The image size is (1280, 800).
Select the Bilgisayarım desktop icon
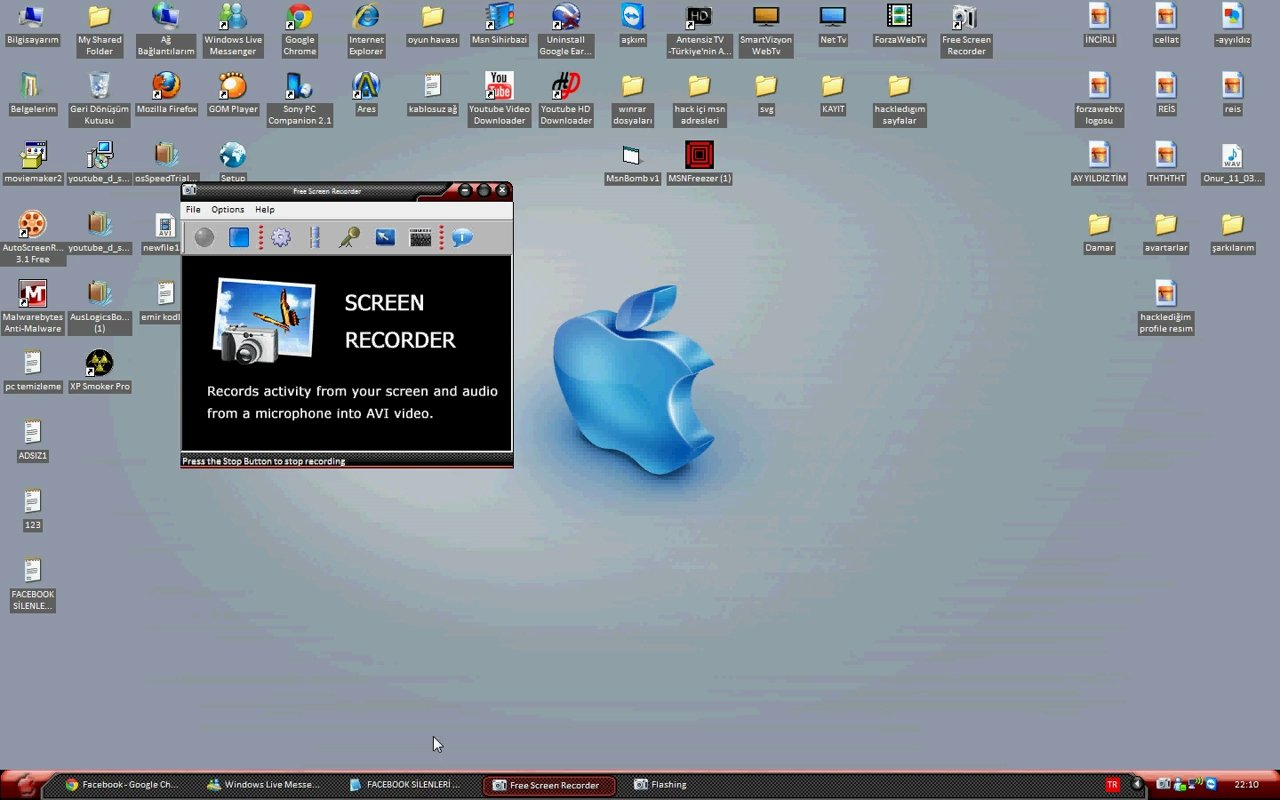(x=33, y=25)
